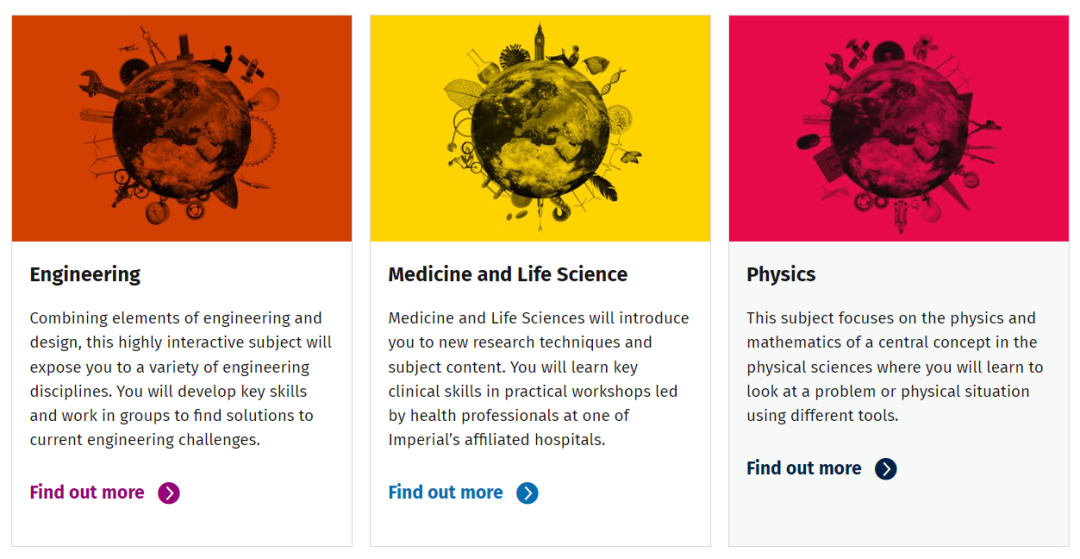
Task: Click the Physics description paragraph
Action: 895,367
